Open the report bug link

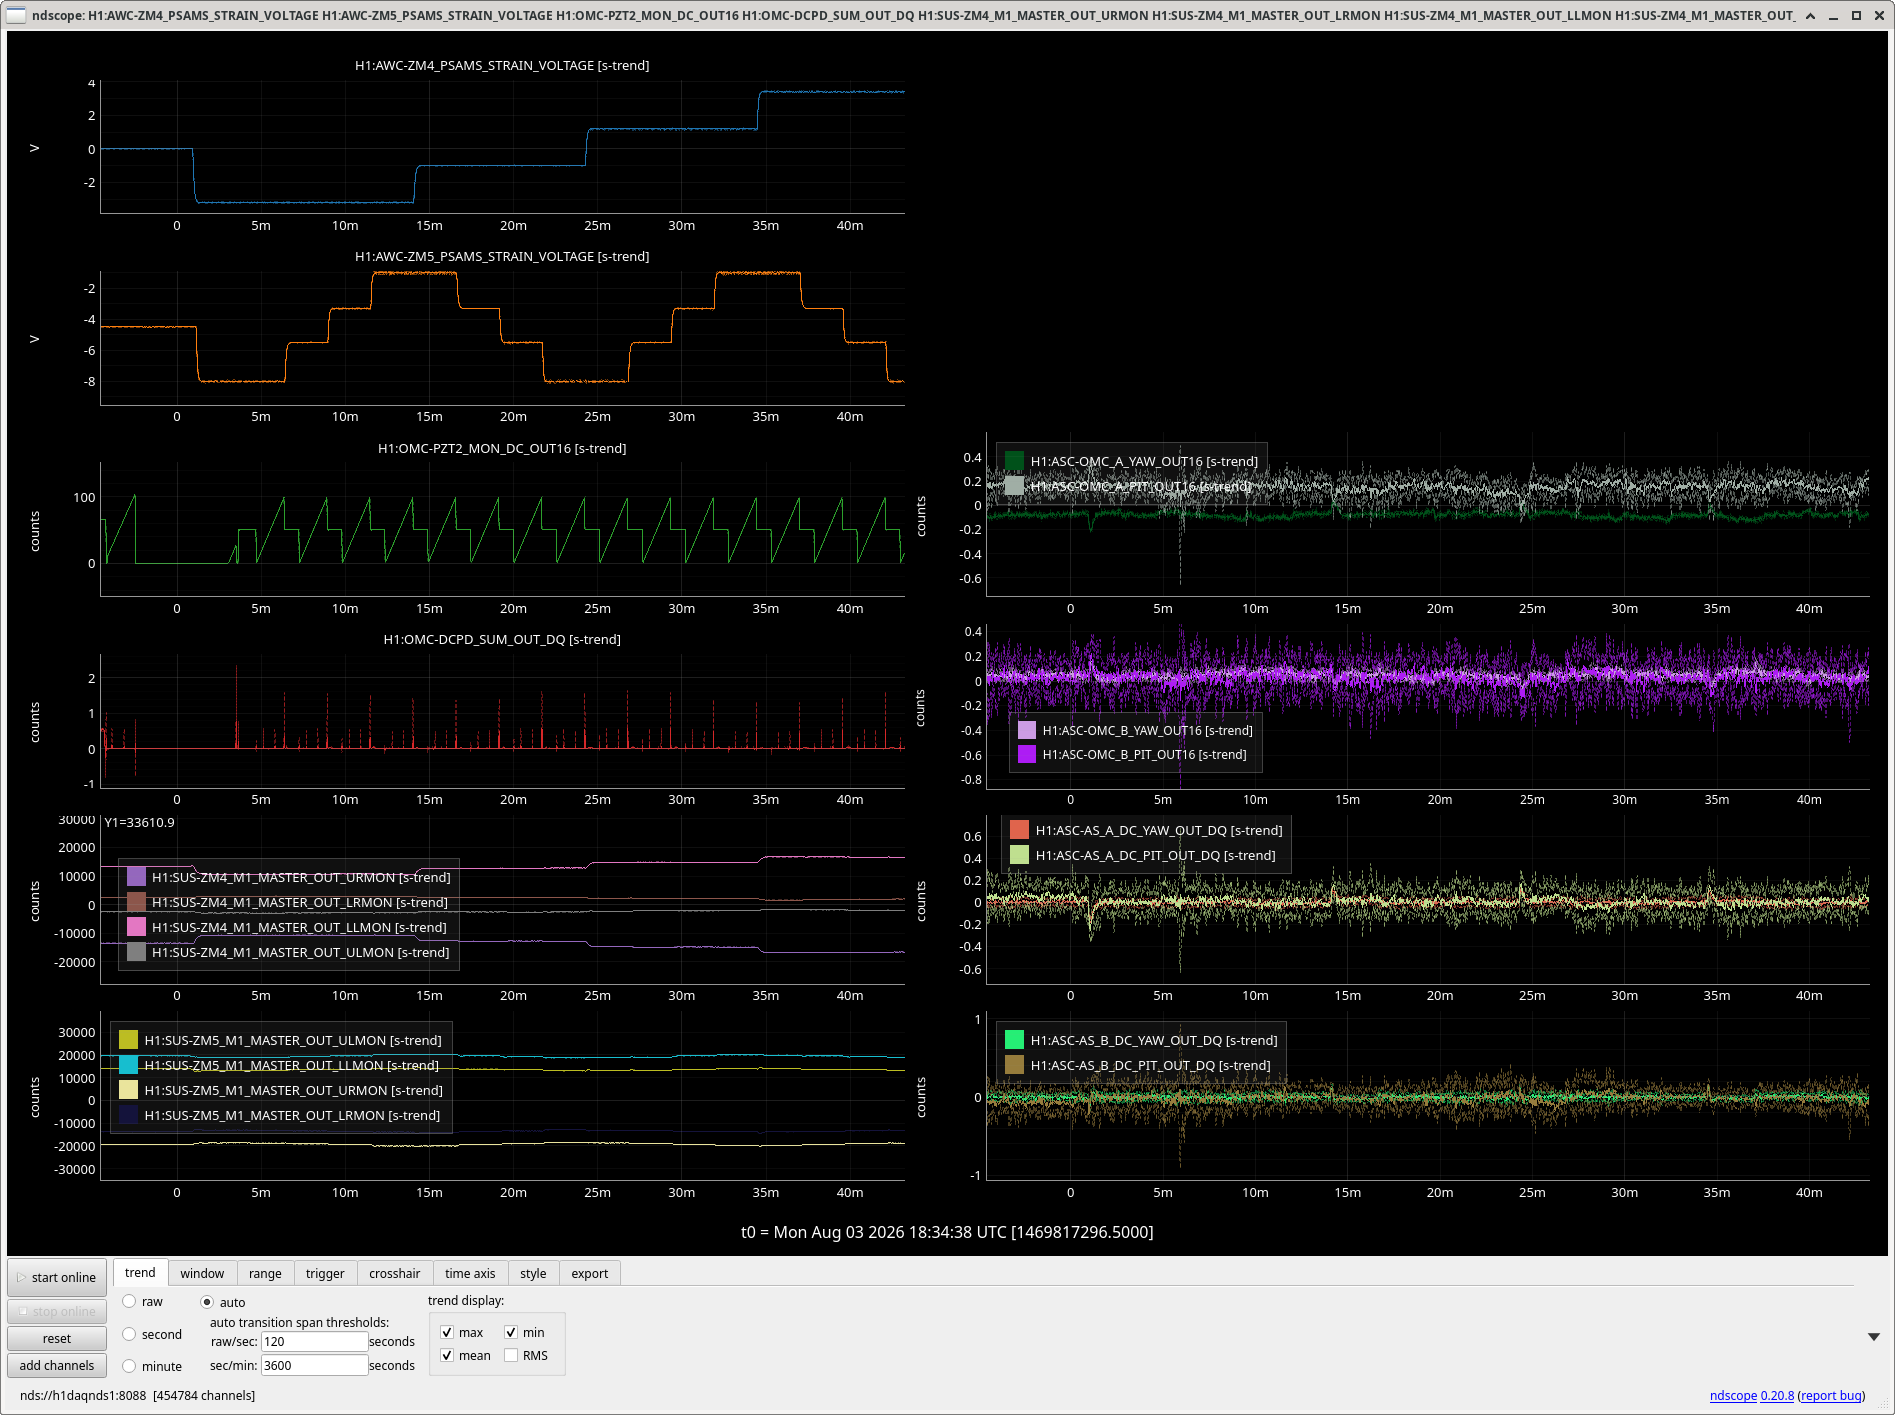1831,1395
